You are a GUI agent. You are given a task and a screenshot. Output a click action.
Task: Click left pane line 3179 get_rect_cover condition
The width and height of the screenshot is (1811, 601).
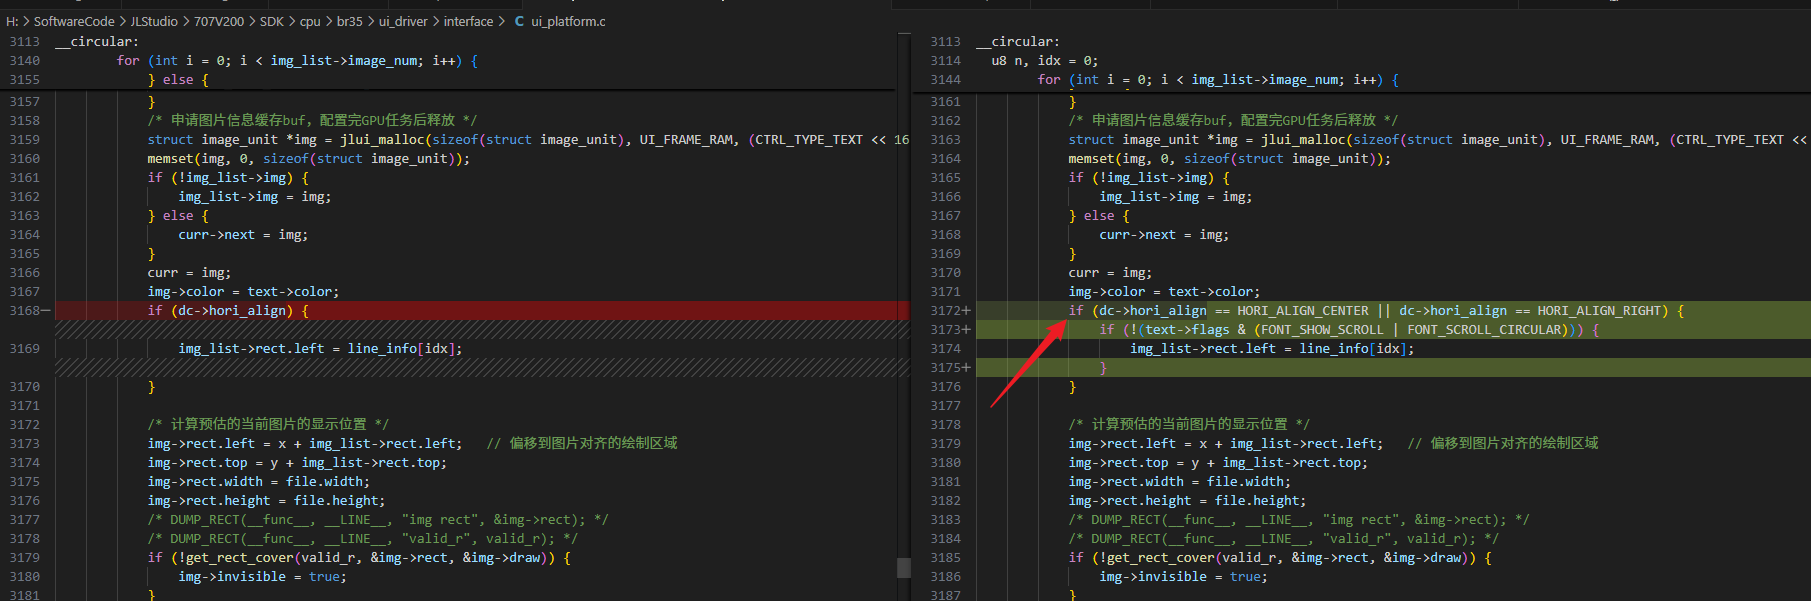coord(359,557)
